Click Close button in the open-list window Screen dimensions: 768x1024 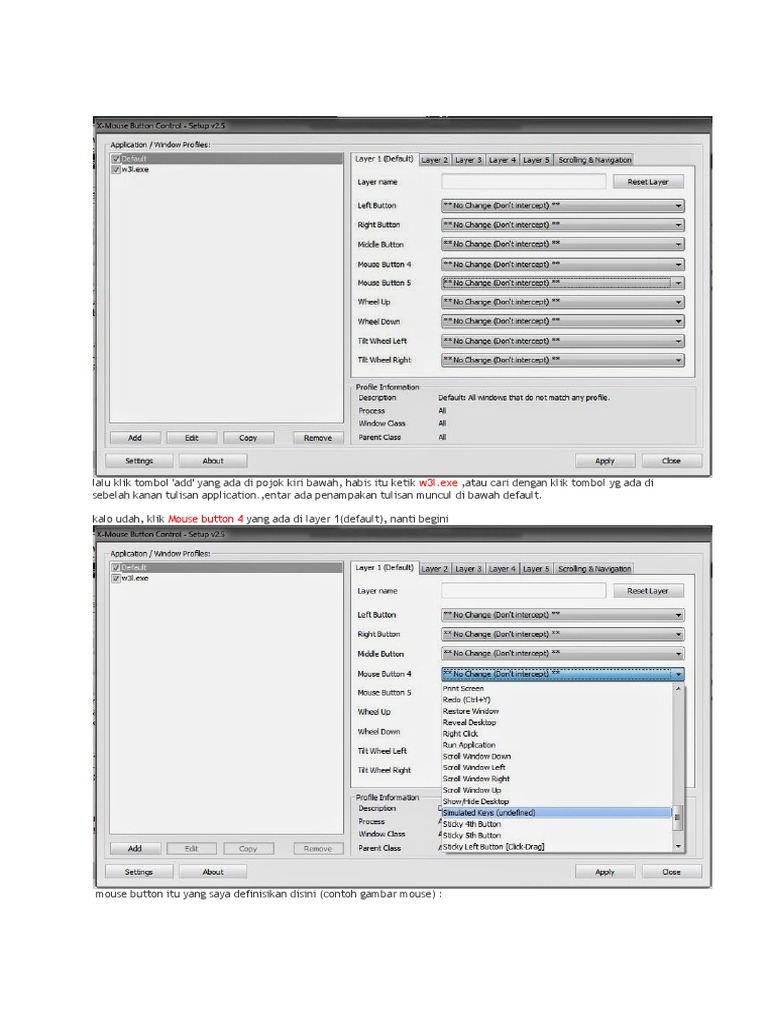(671, 871)
